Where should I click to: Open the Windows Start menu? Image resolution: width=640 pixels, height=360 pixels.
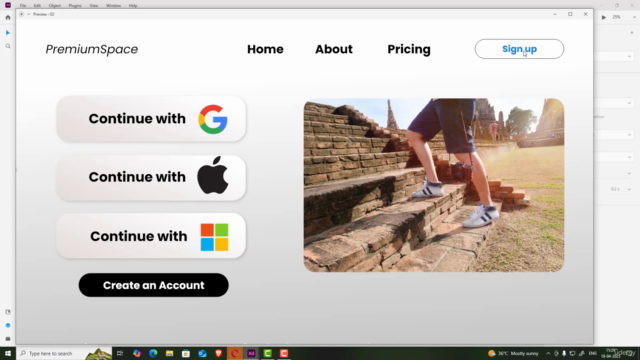[x=8, y=353]
